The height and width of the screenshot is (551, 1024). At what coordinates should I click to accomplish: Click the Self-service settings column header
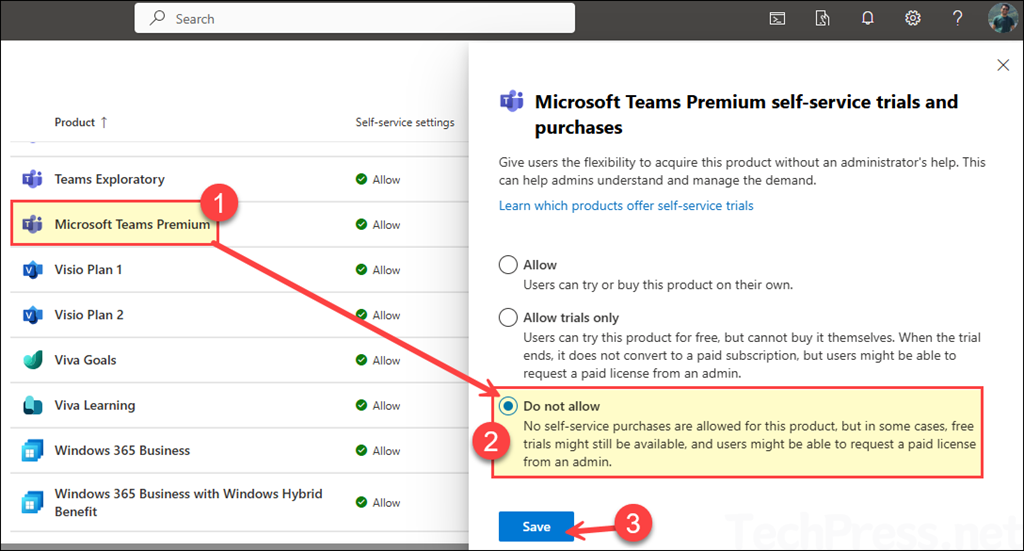click(x=404, y=122)
